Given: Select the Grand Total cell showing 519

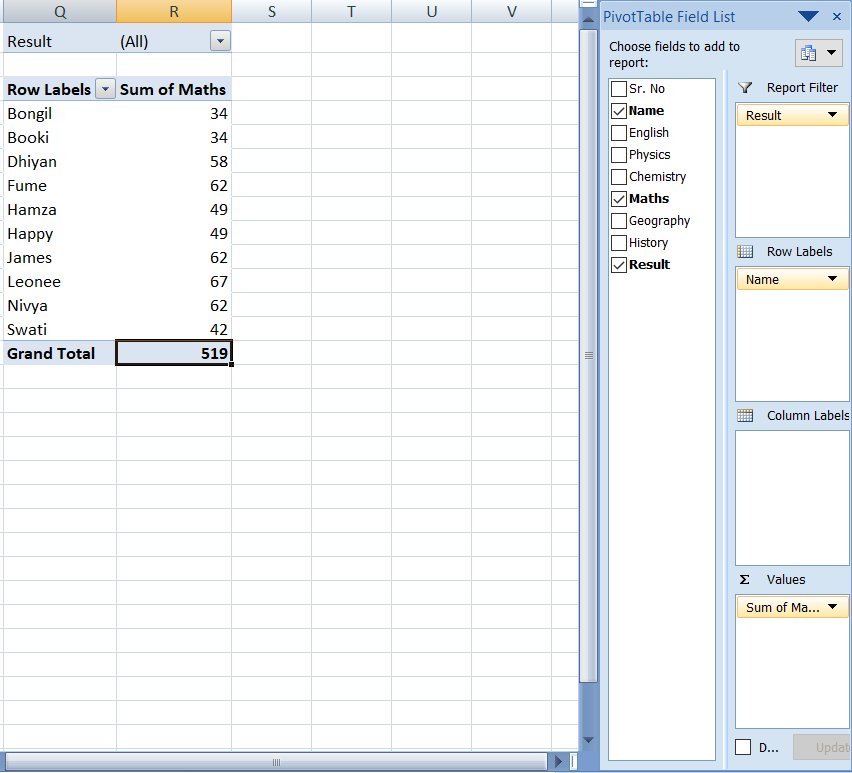Looking at the screenshot, I should coord(174,353).
